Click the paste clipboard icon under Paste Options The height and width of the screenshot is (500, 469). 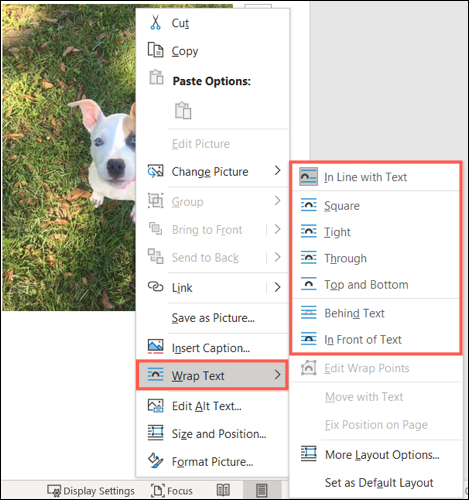click(x=183, y=110)
